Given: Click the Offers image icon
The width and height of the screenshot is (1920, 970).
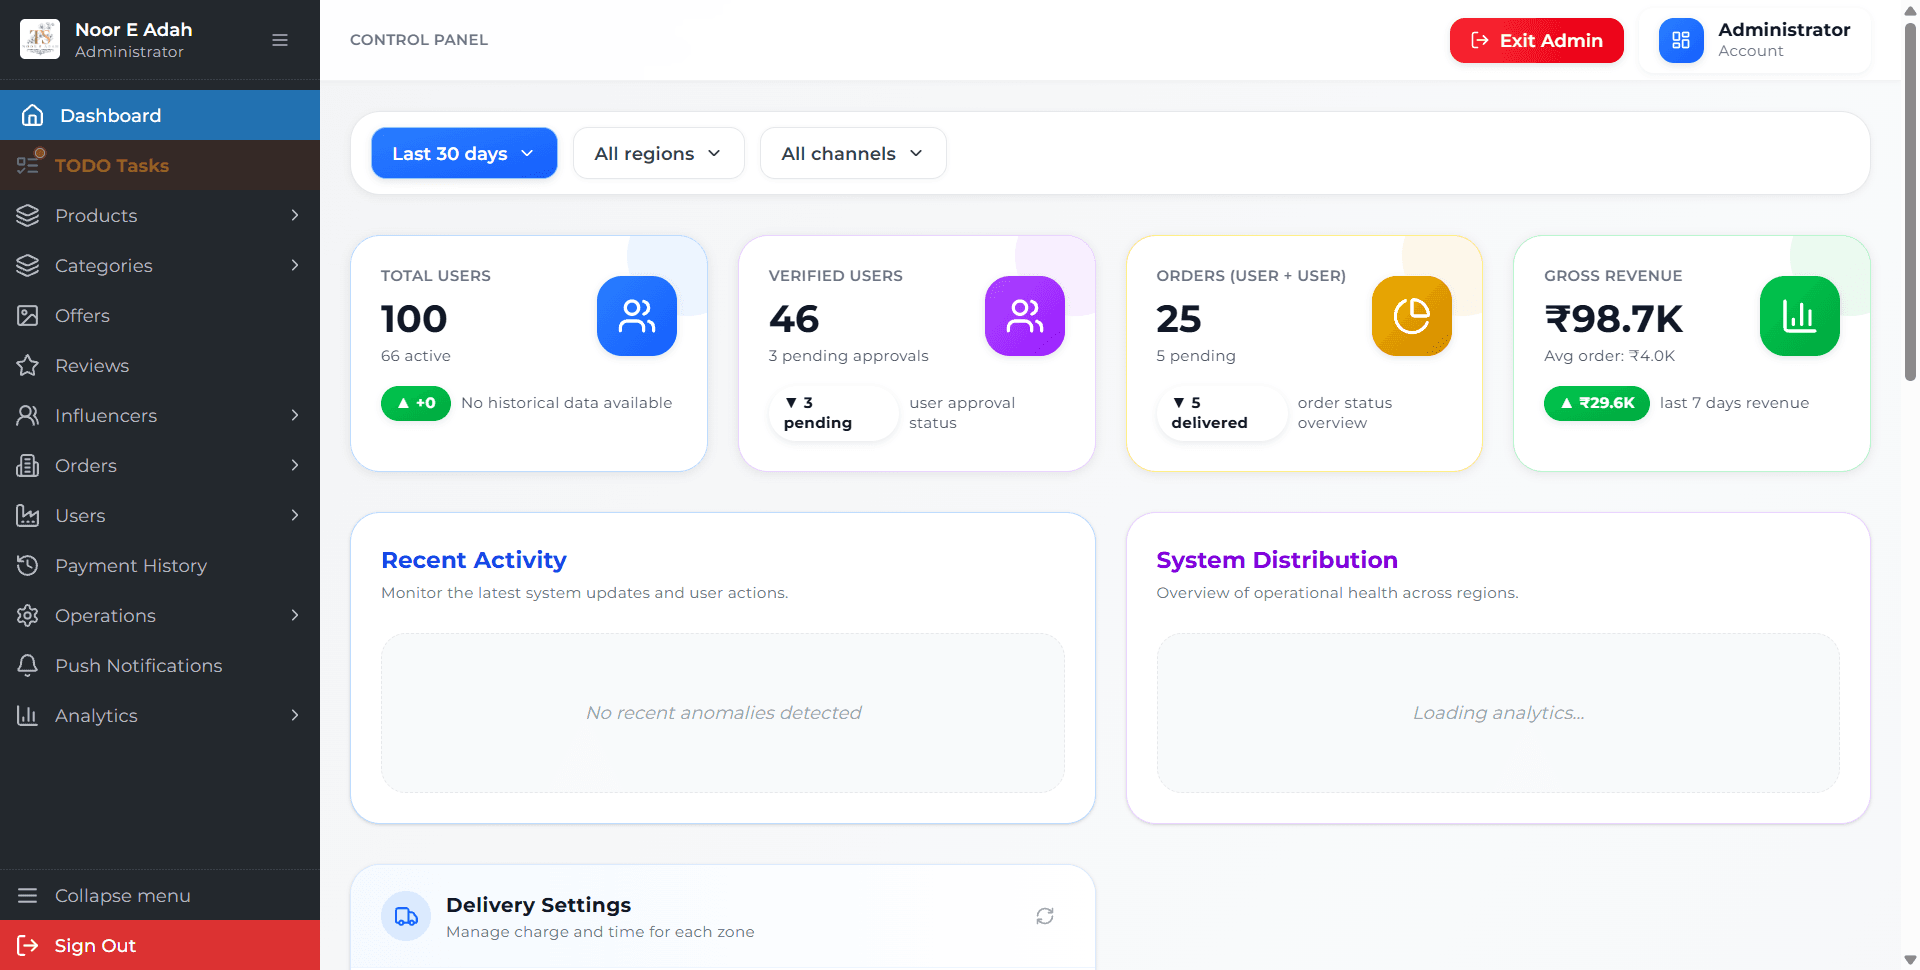Looking at the screenshot, I should coord(28,315).
